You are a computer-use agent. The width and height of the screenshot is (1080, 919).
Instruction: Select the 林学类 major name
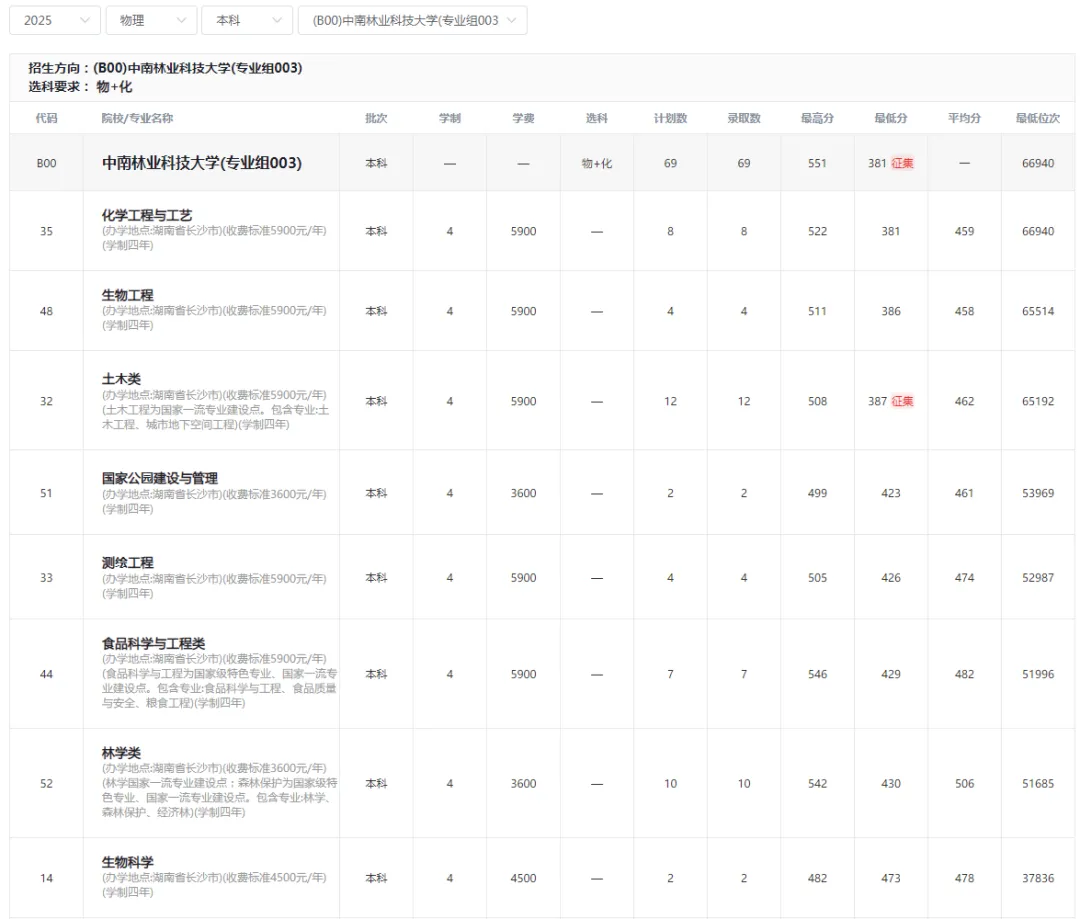121,753
